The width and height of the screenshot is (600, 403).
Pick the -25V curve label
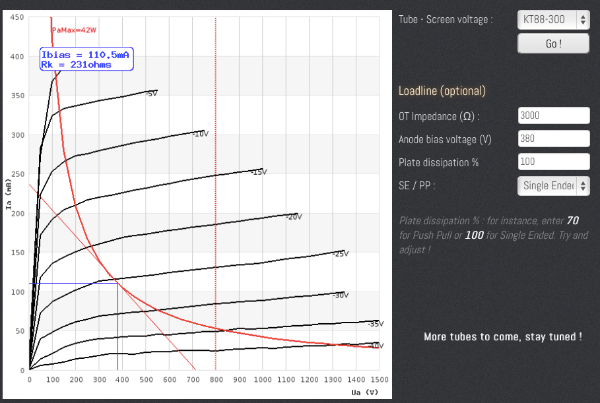pyautogui.click(x=340, y=254)
